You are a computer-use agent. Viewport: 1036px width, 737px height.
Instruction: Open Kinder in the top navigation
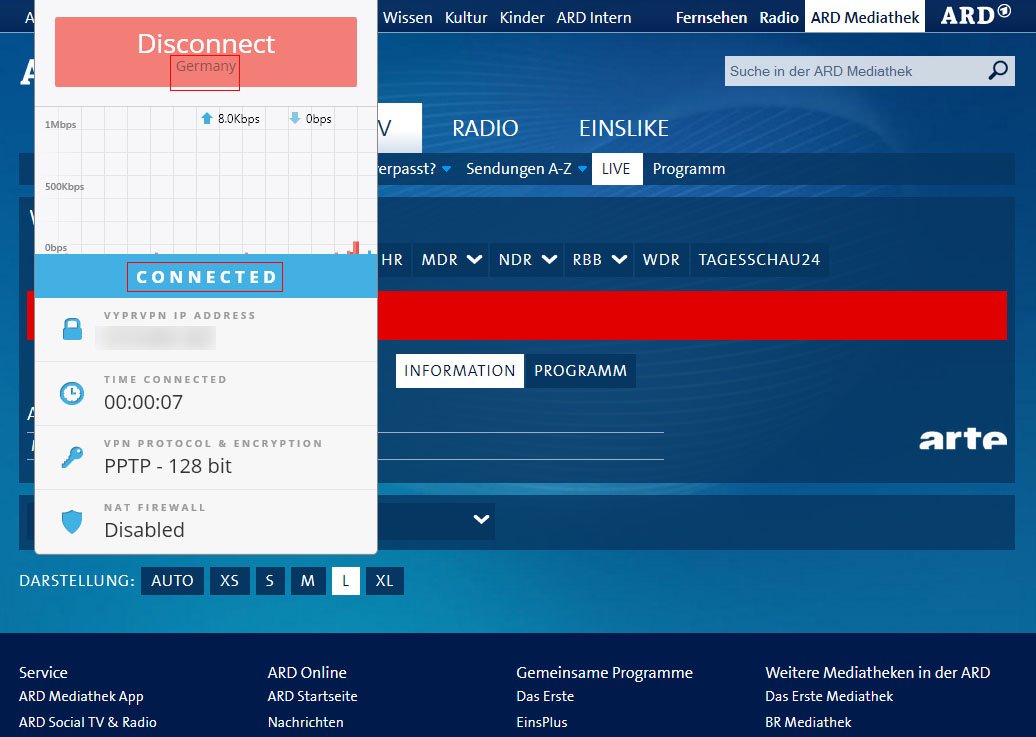click(x=522, y=17)
